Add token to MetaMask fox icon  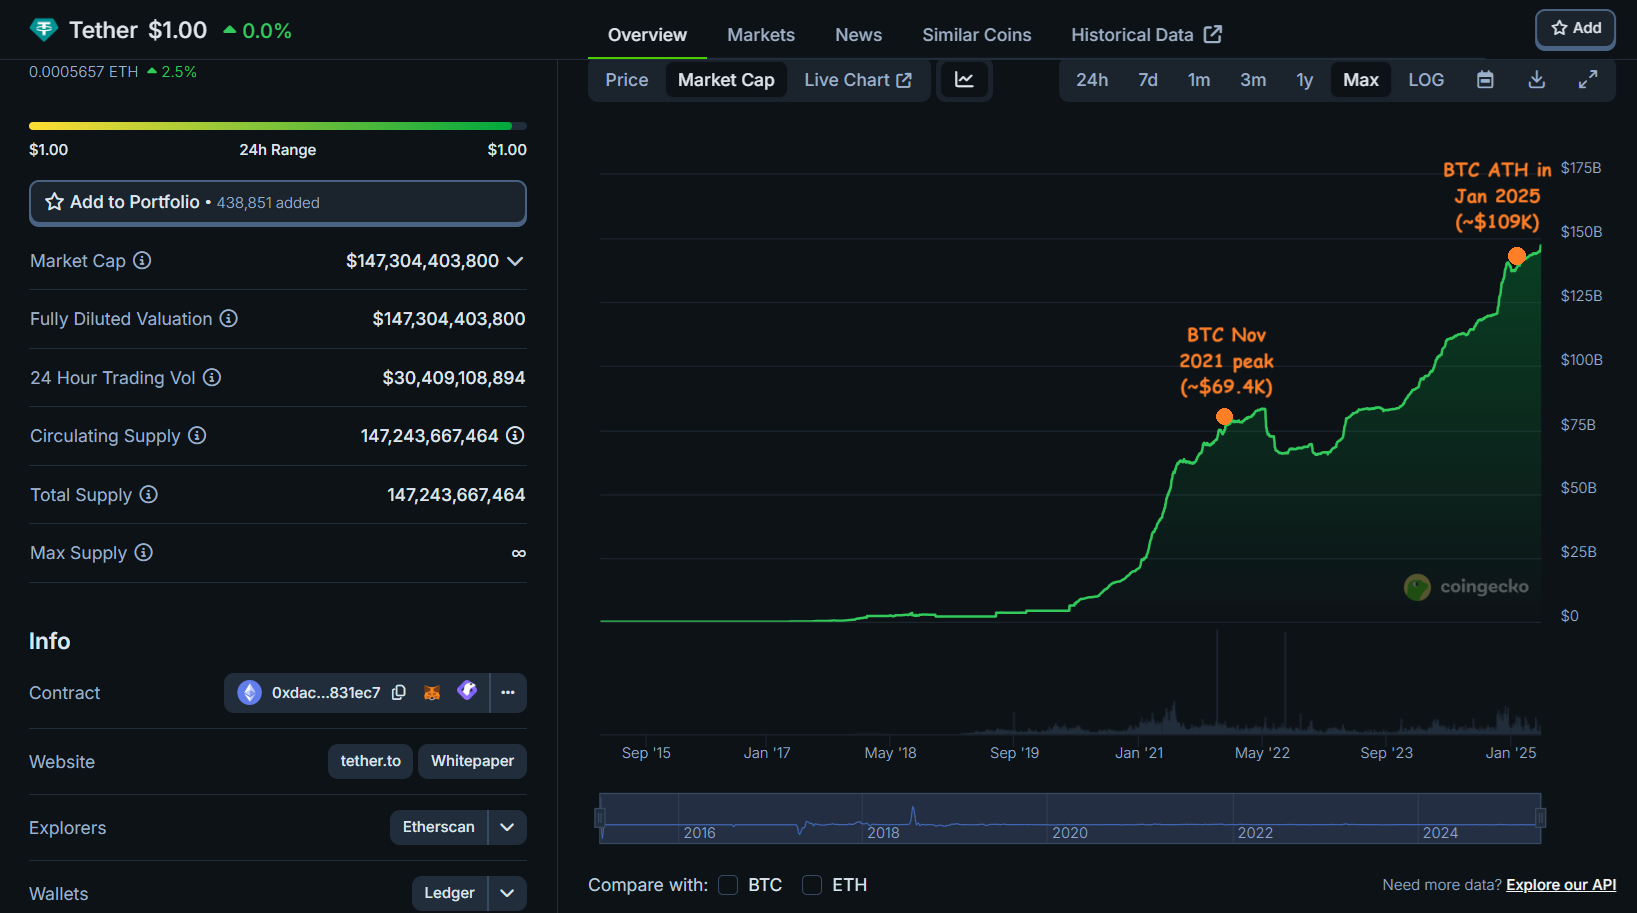[432, 692]
